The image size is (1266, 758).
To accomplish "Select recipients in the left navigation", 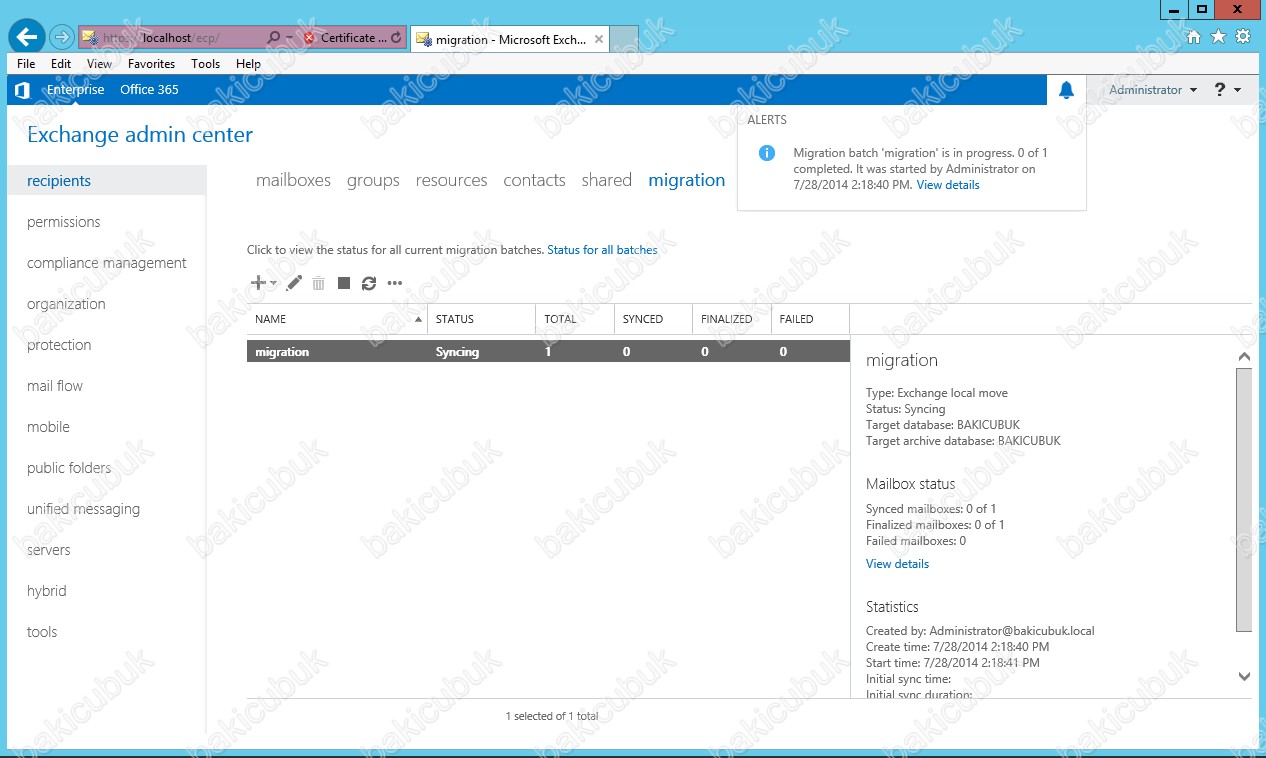I will click(106, 181).
